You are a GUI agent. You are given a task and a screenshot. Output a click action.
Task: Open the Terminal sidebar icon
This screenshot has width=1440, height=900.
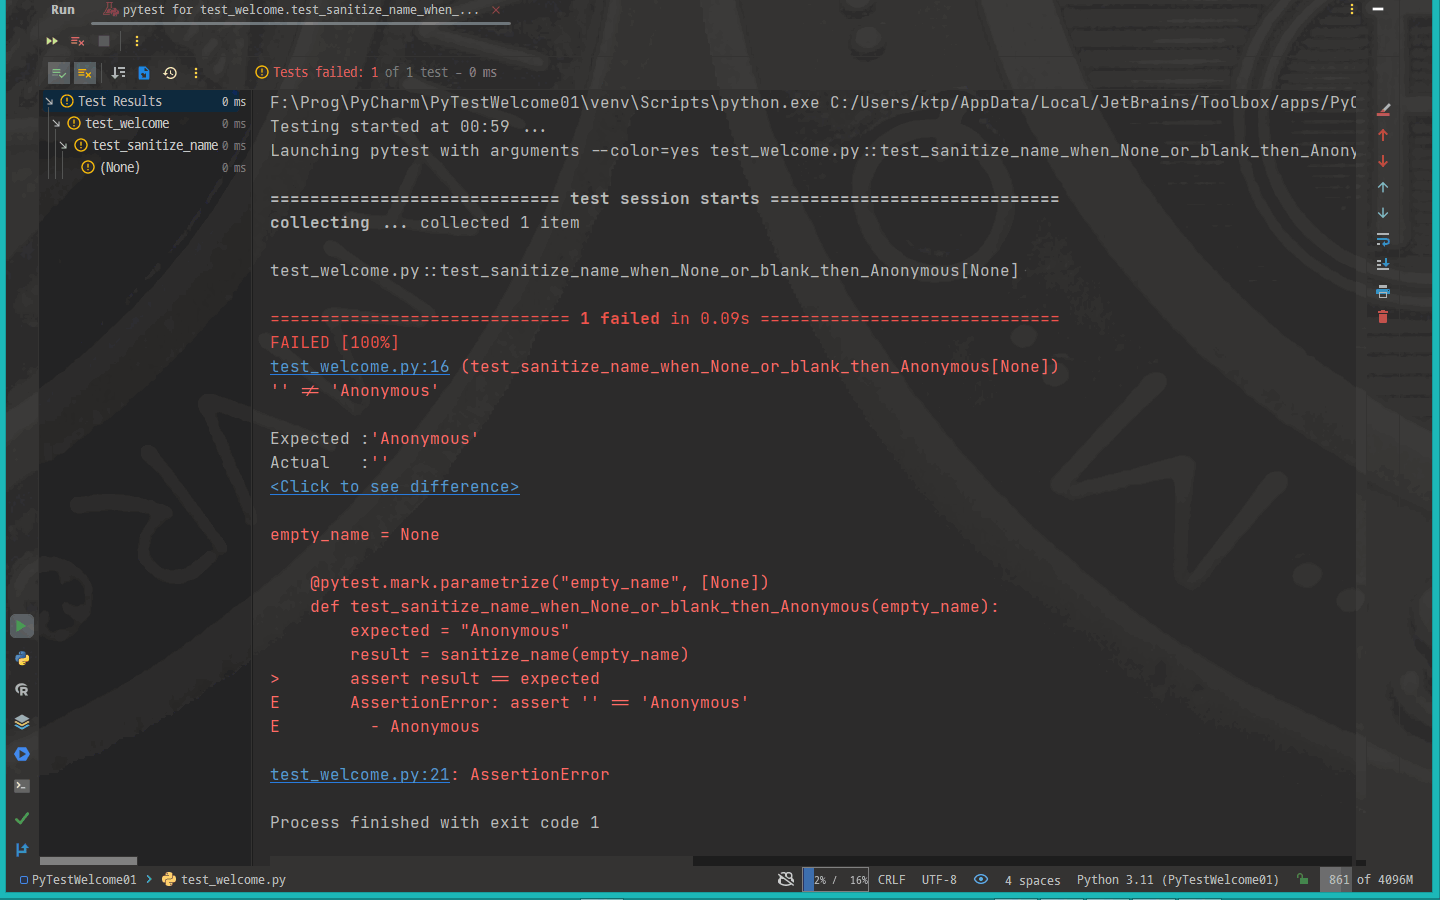(22, 786)
